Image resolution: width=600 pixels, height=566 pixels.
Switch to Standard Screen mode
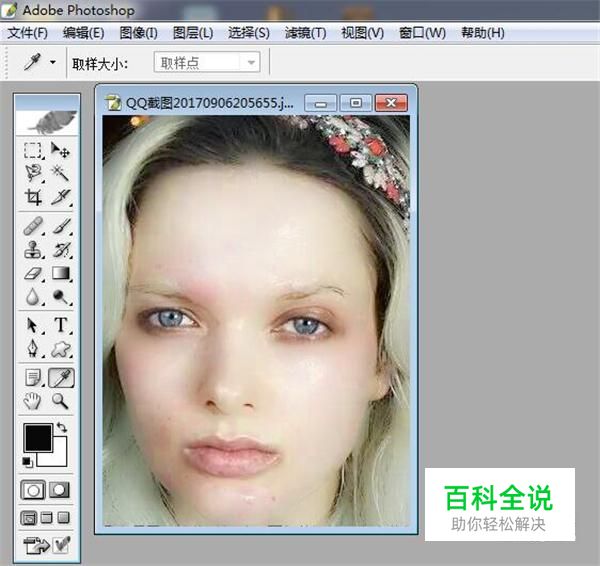pyautogui.click(x=29, y=518)
